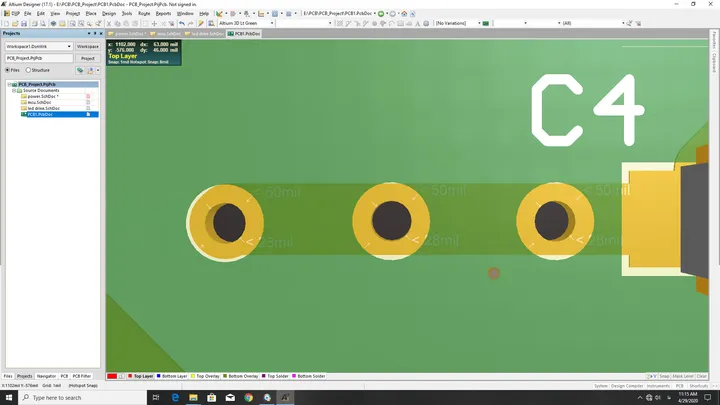The image size is (720, 405).
Task: Select the Structure radio button
Action: [x=28, y=70]
